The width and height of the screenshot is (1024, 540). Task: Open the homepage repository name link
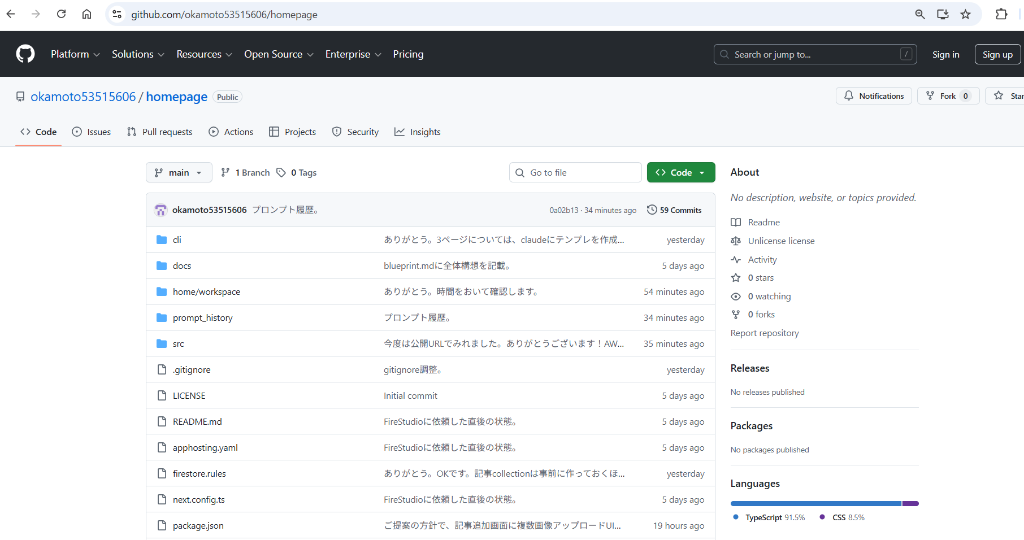click(x=177, y=97)
